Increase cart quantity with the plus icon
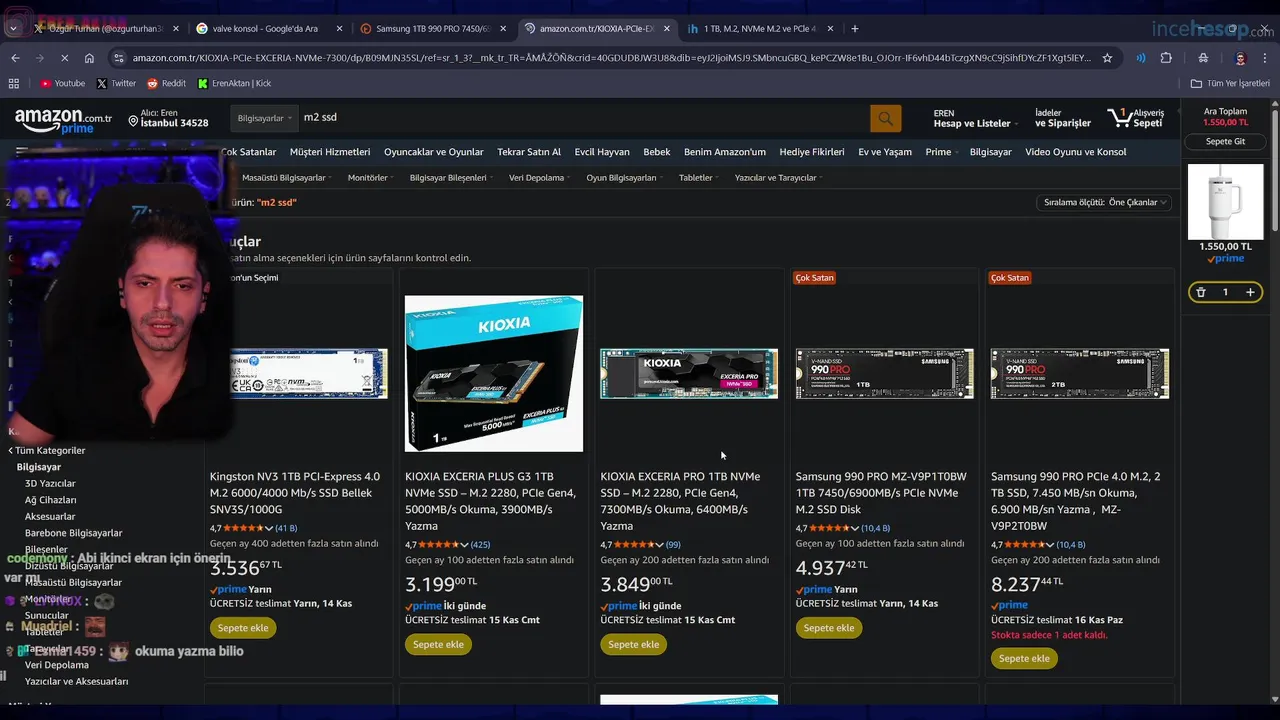The image size is (1280, 720). (x=1250, y=292)
